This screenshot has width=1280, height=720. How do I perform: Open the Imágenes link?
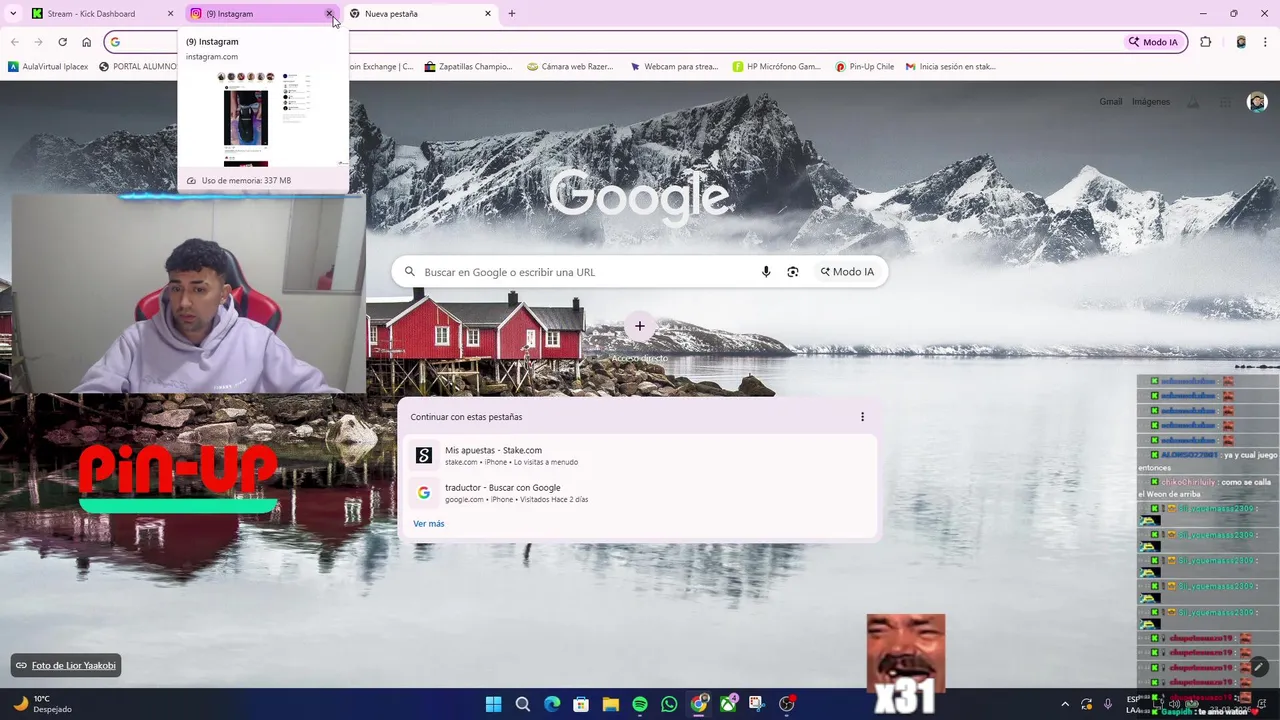[1151, 102]
